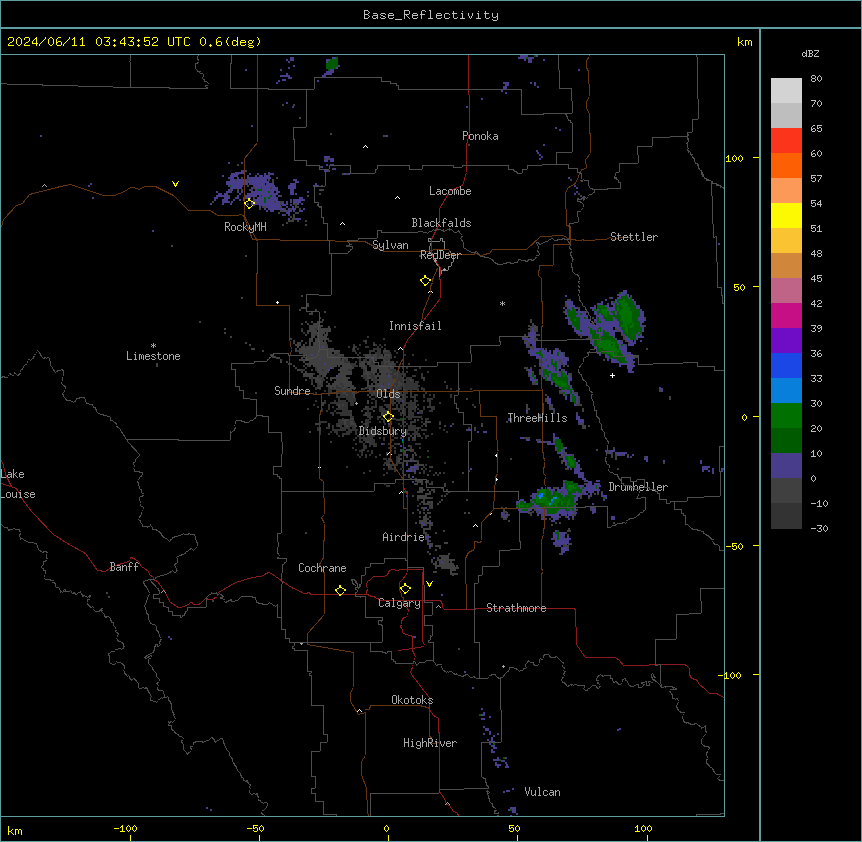Click the Calgary city label
The height and width of the screenshot is (842, 862).
point(399,603)
